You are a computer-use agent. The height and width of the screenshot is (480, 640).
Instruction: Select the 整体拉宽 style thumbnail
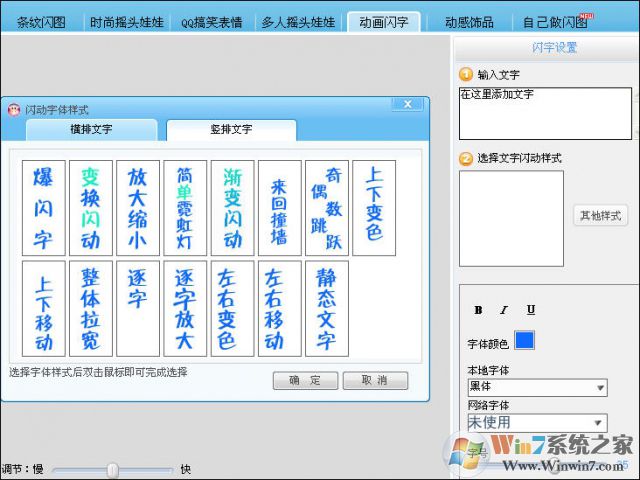91,309
